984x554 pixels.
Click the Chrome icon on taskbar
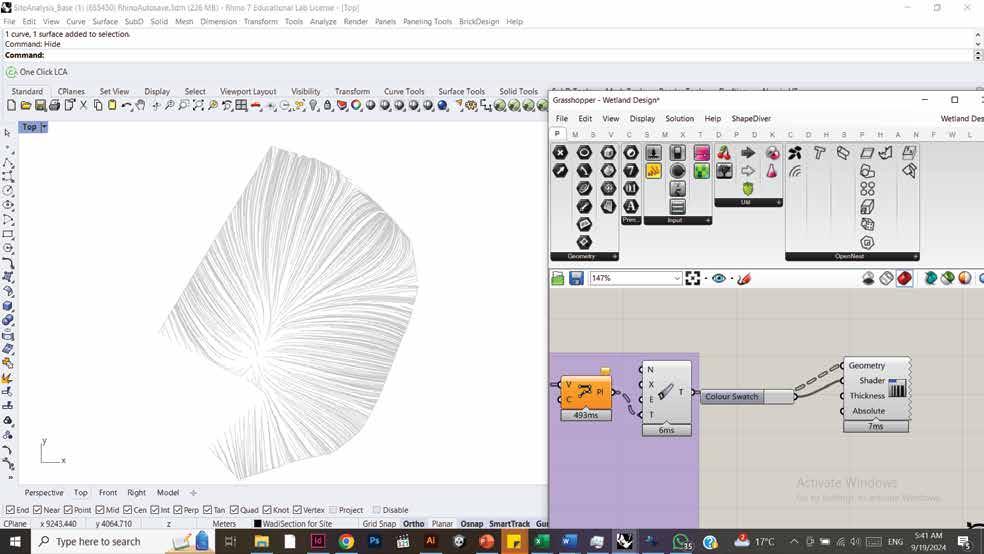(346, 541)
